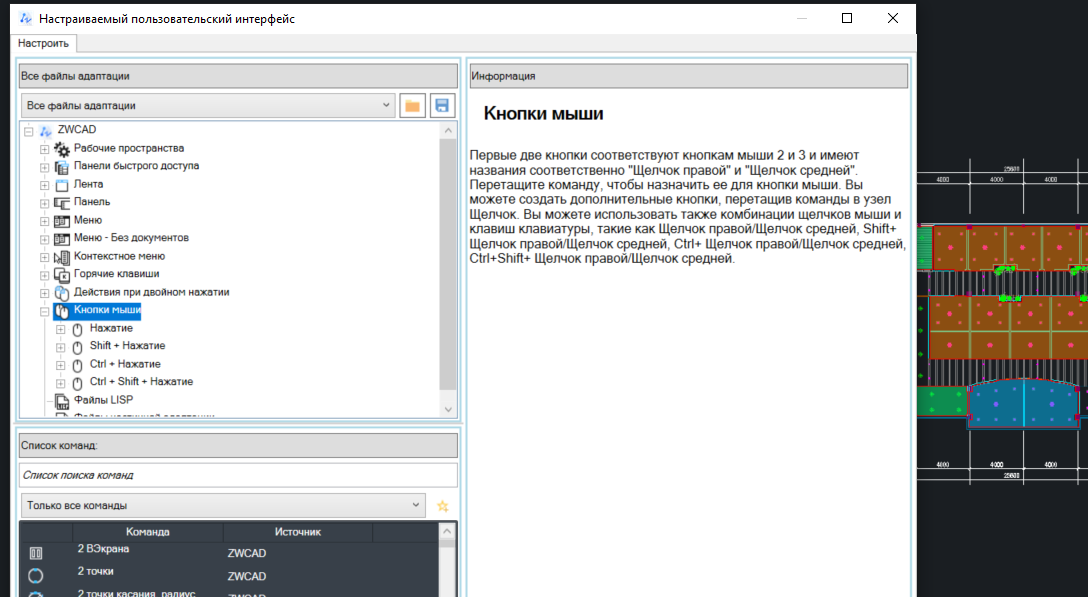Expand the Лента tree node
The height and width of the screenshot is (597, 1088).
(44, 185)
